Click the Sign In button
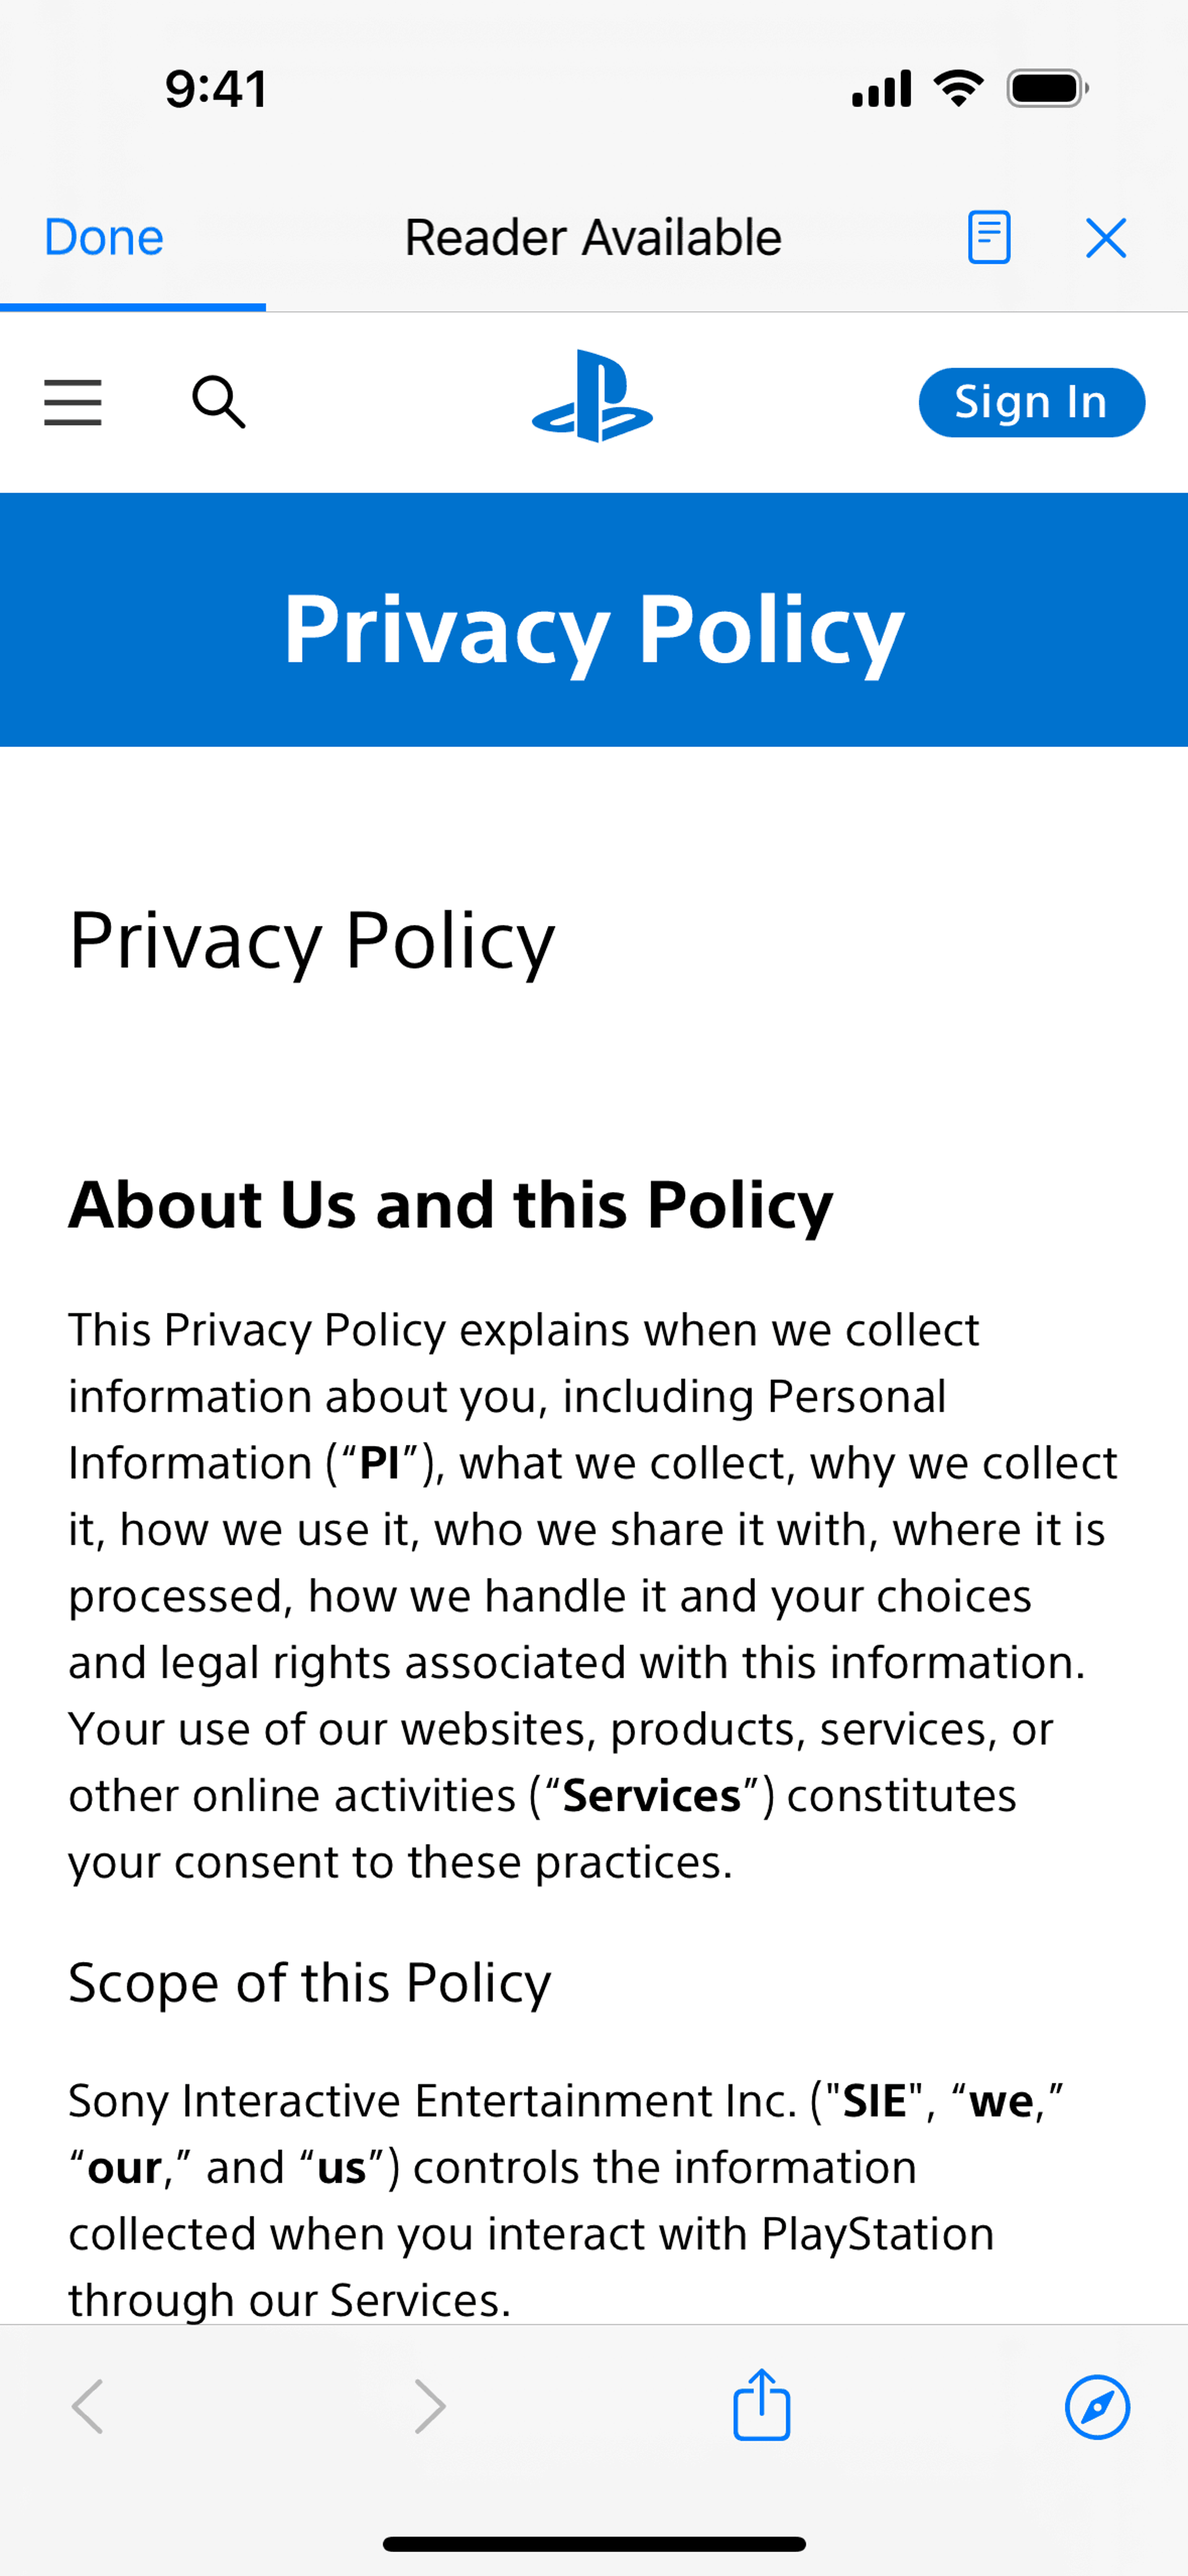 pyautogui.click(x=1031, y=402)
